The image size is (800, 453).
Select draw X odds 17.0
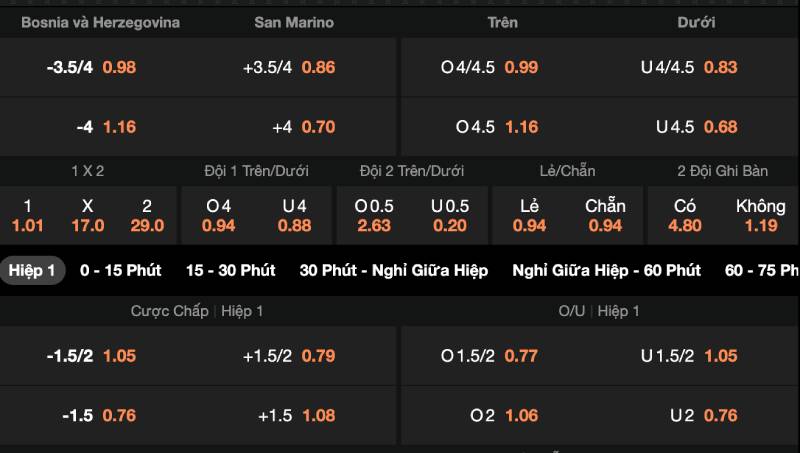click(88, 215)
